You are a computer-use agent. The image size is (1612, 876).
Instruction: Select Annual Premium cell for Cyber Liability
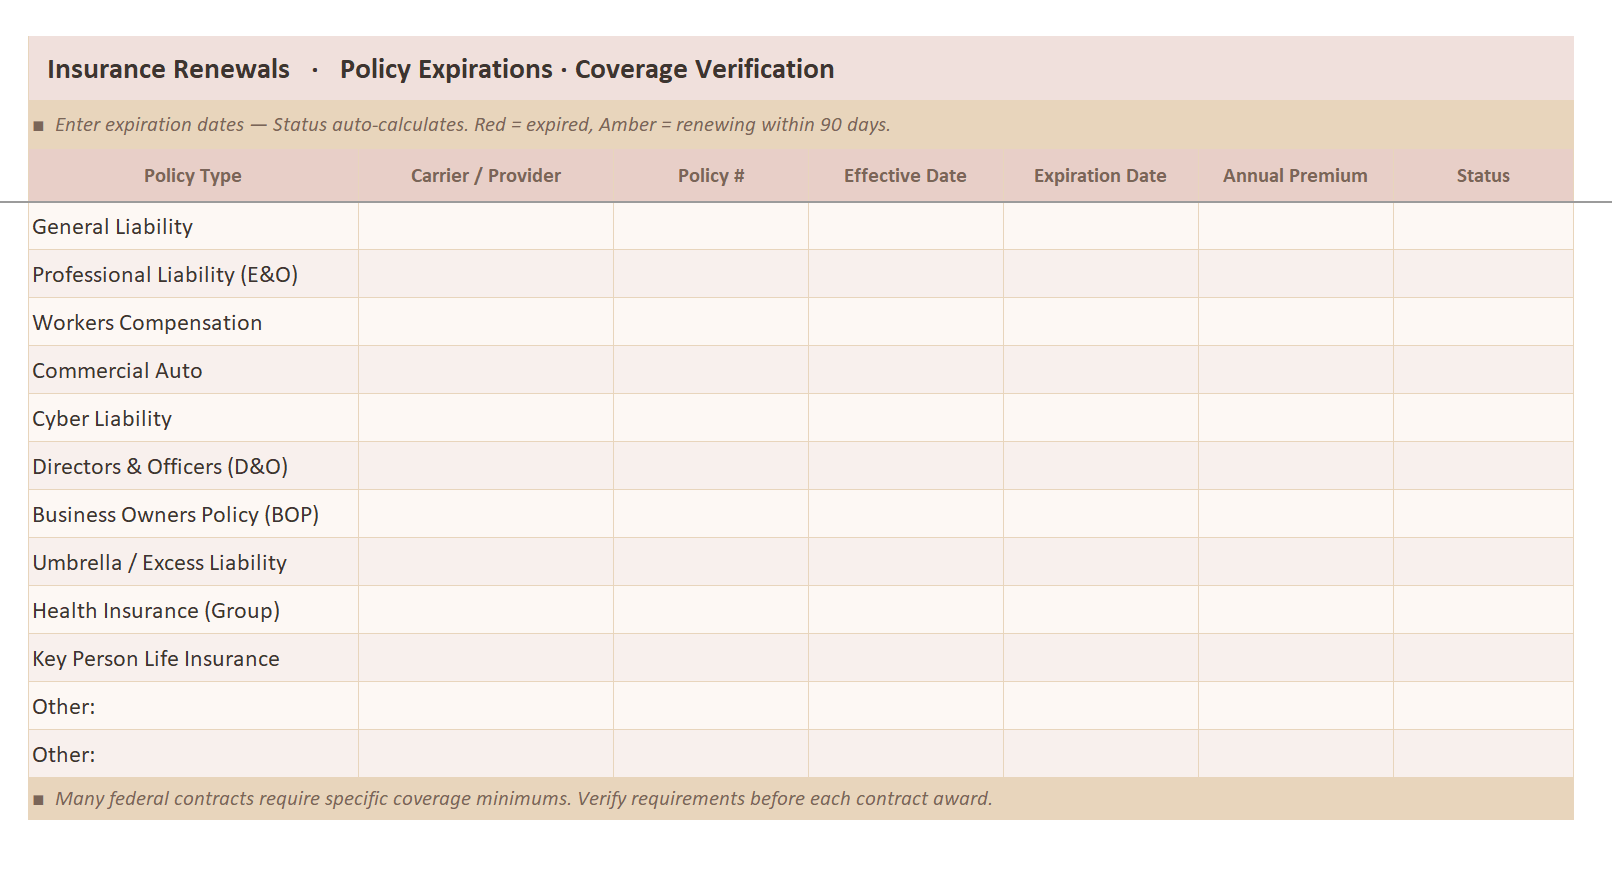tap(1296, 418)
